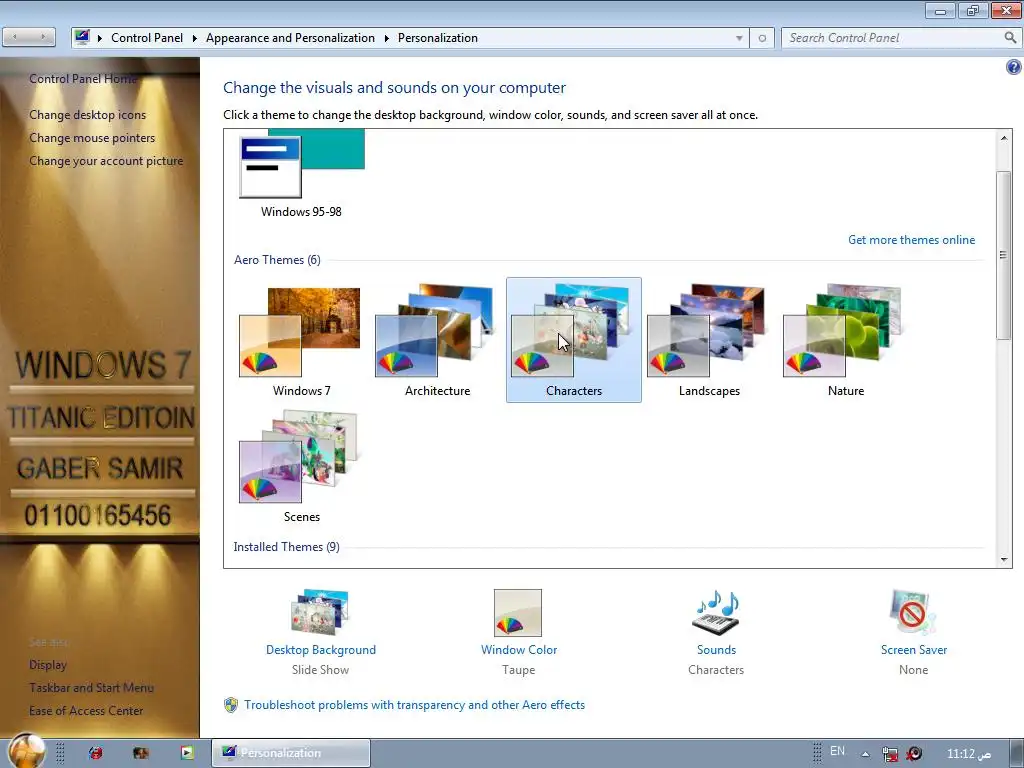Expand the arrow before Personalization breadcrumb
The image size is (1024, 768).
coord(387,38)
